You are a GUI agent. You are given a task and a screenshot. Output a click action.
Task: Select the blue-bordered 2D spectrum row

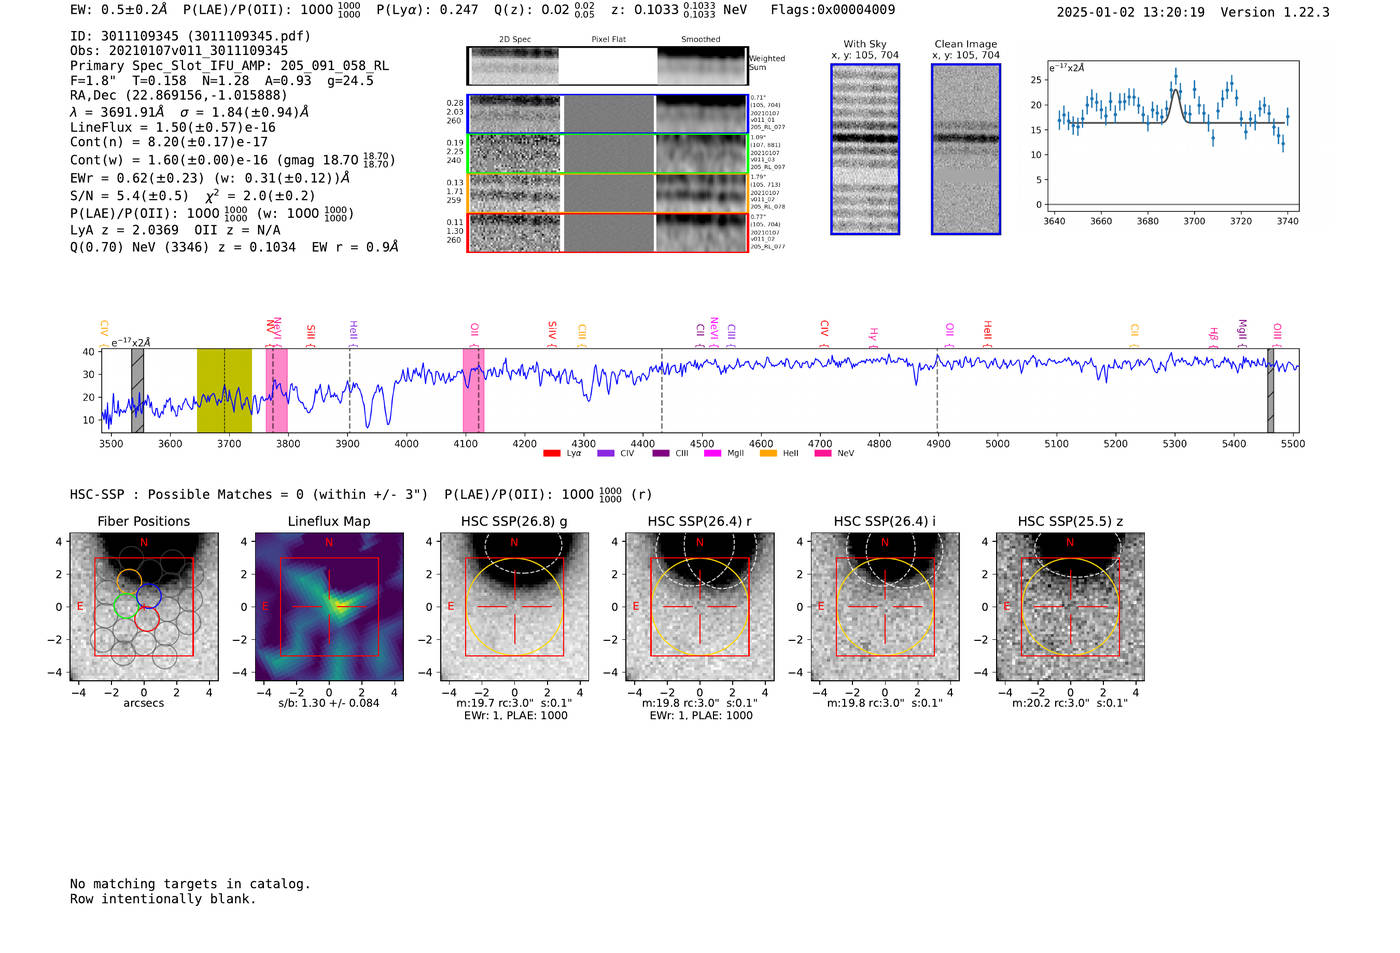click(608, 114)
